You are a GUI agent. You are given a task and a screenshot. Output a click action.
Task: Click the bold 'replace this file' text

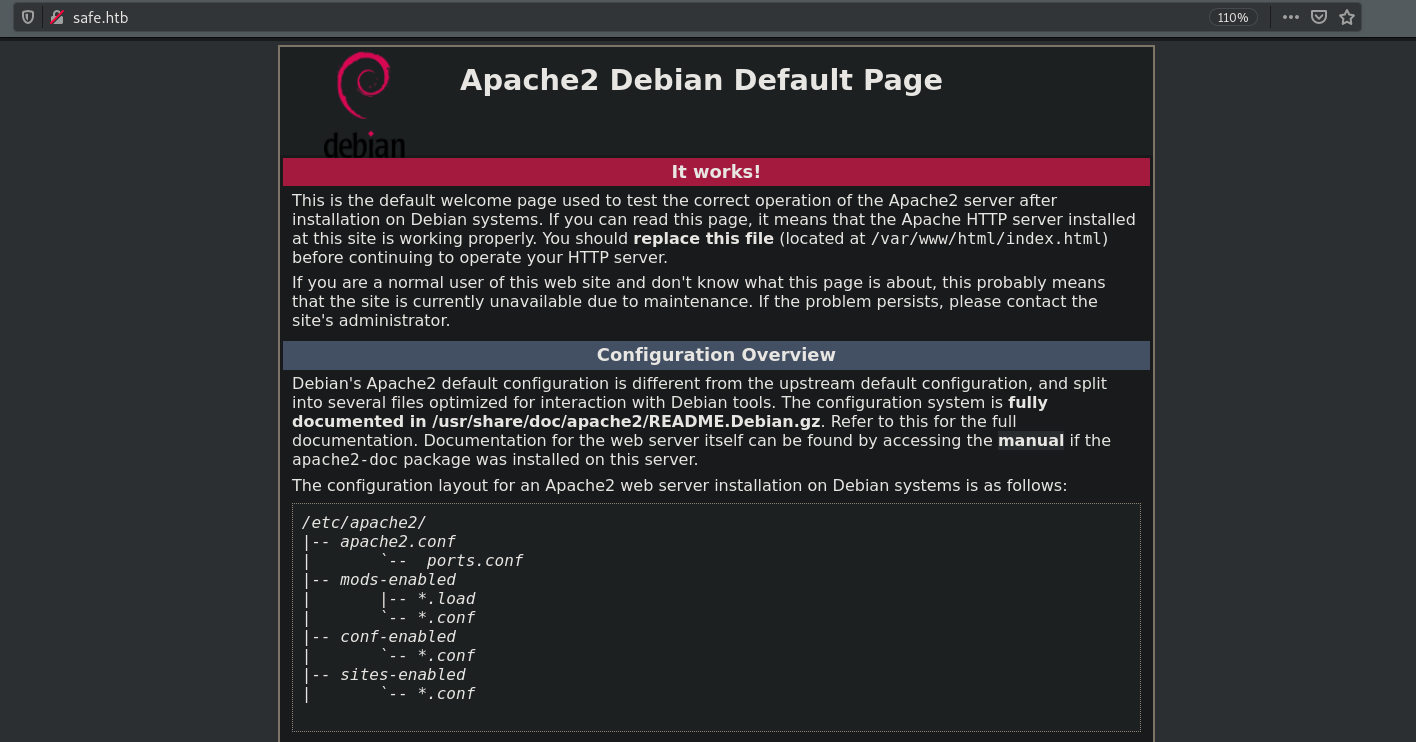pyautogui.click(x=703, y=239)
